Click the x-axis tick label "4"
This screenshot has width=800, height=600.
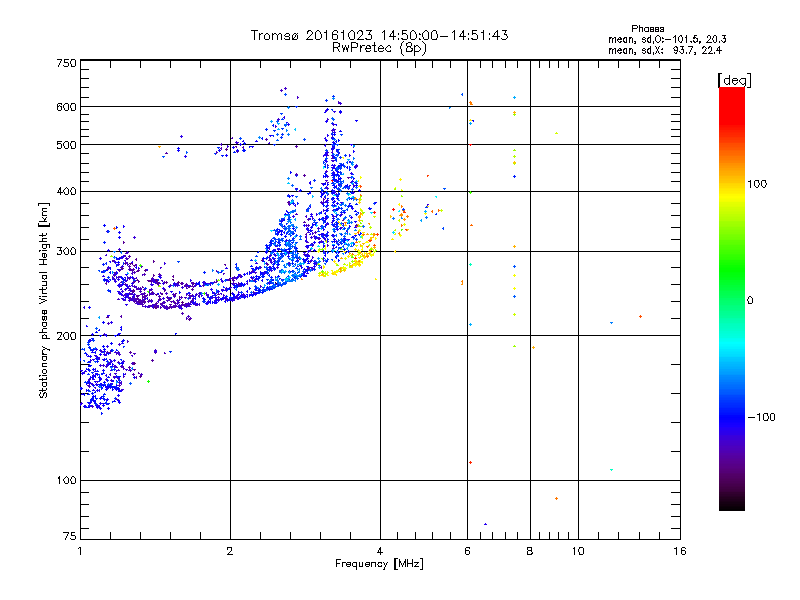tap(380, 551)
